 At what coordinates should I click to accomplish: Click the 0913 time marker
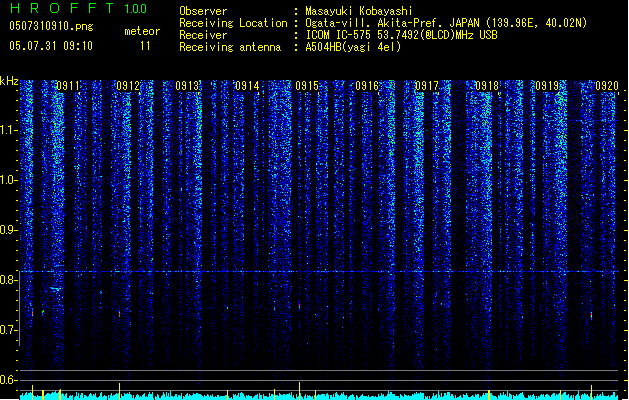pos(187,85)
